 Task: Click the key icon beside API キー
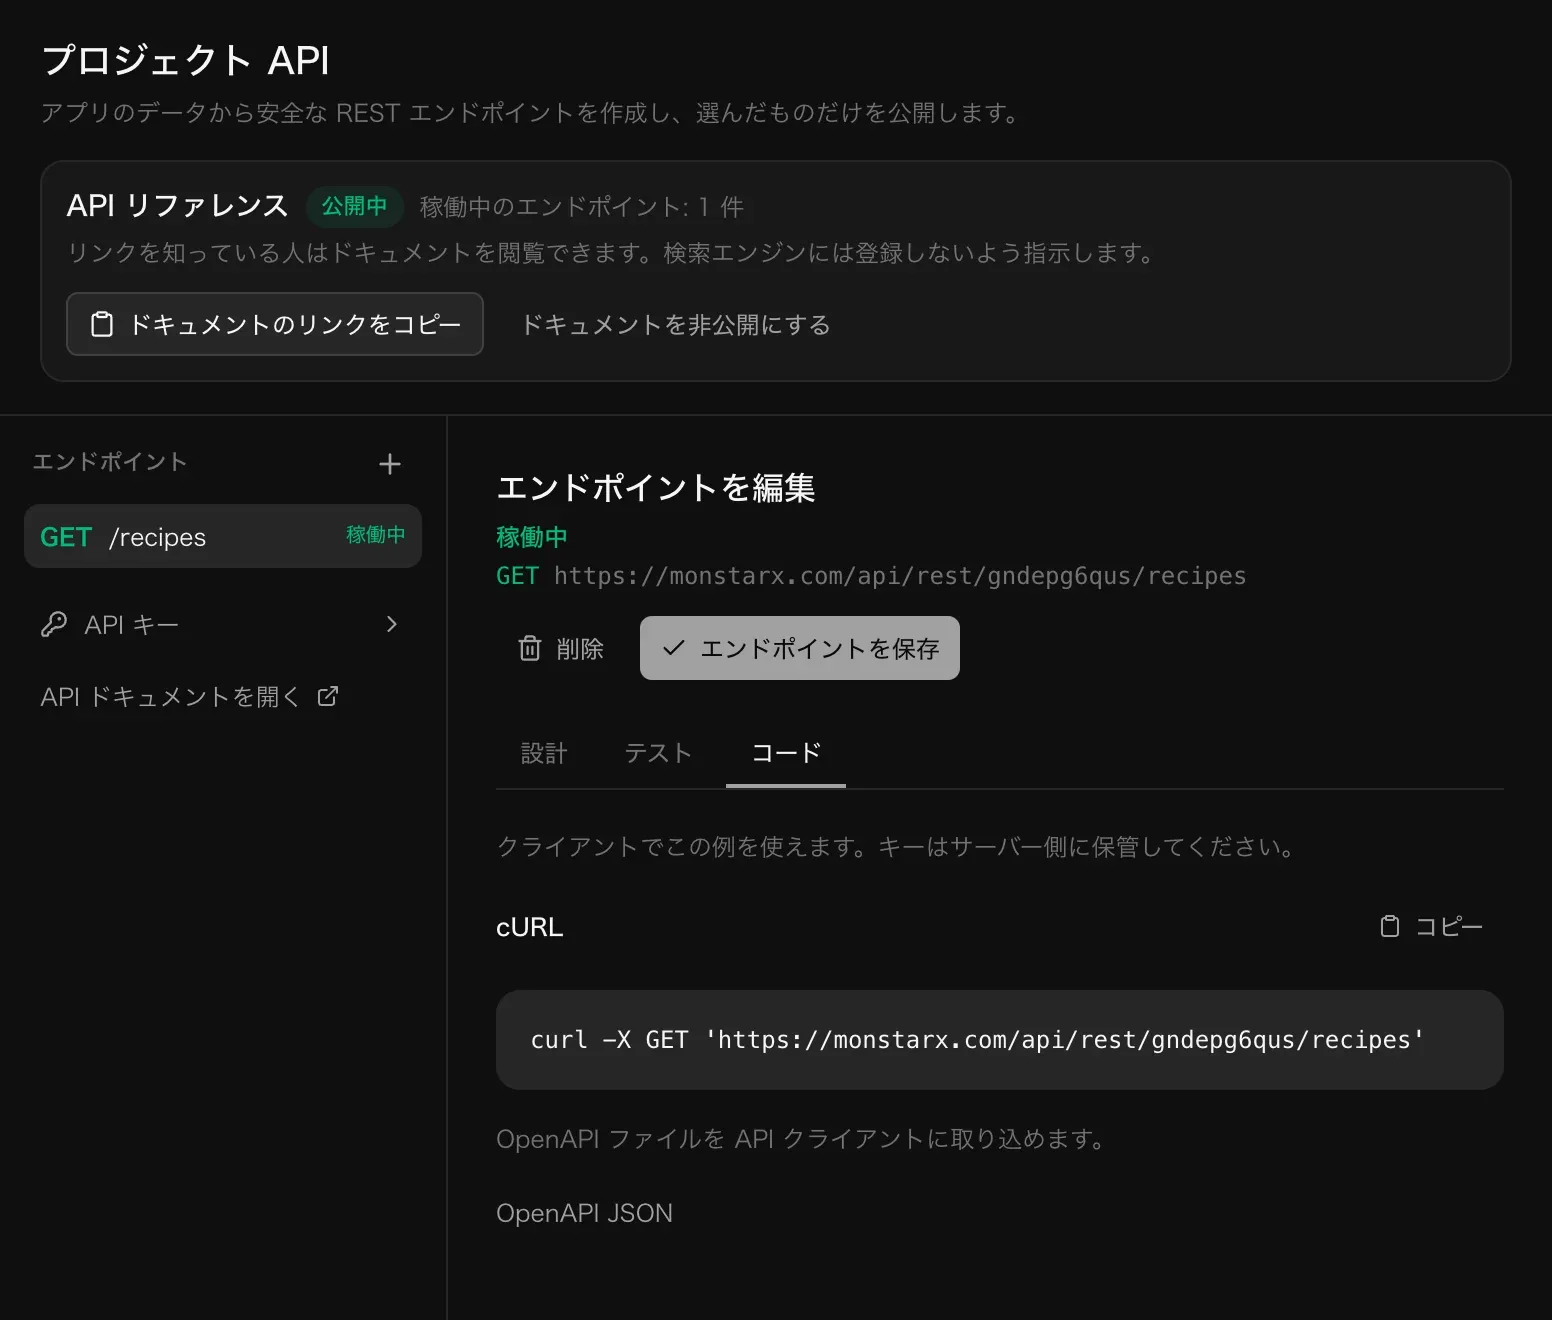tap(54, 624)
